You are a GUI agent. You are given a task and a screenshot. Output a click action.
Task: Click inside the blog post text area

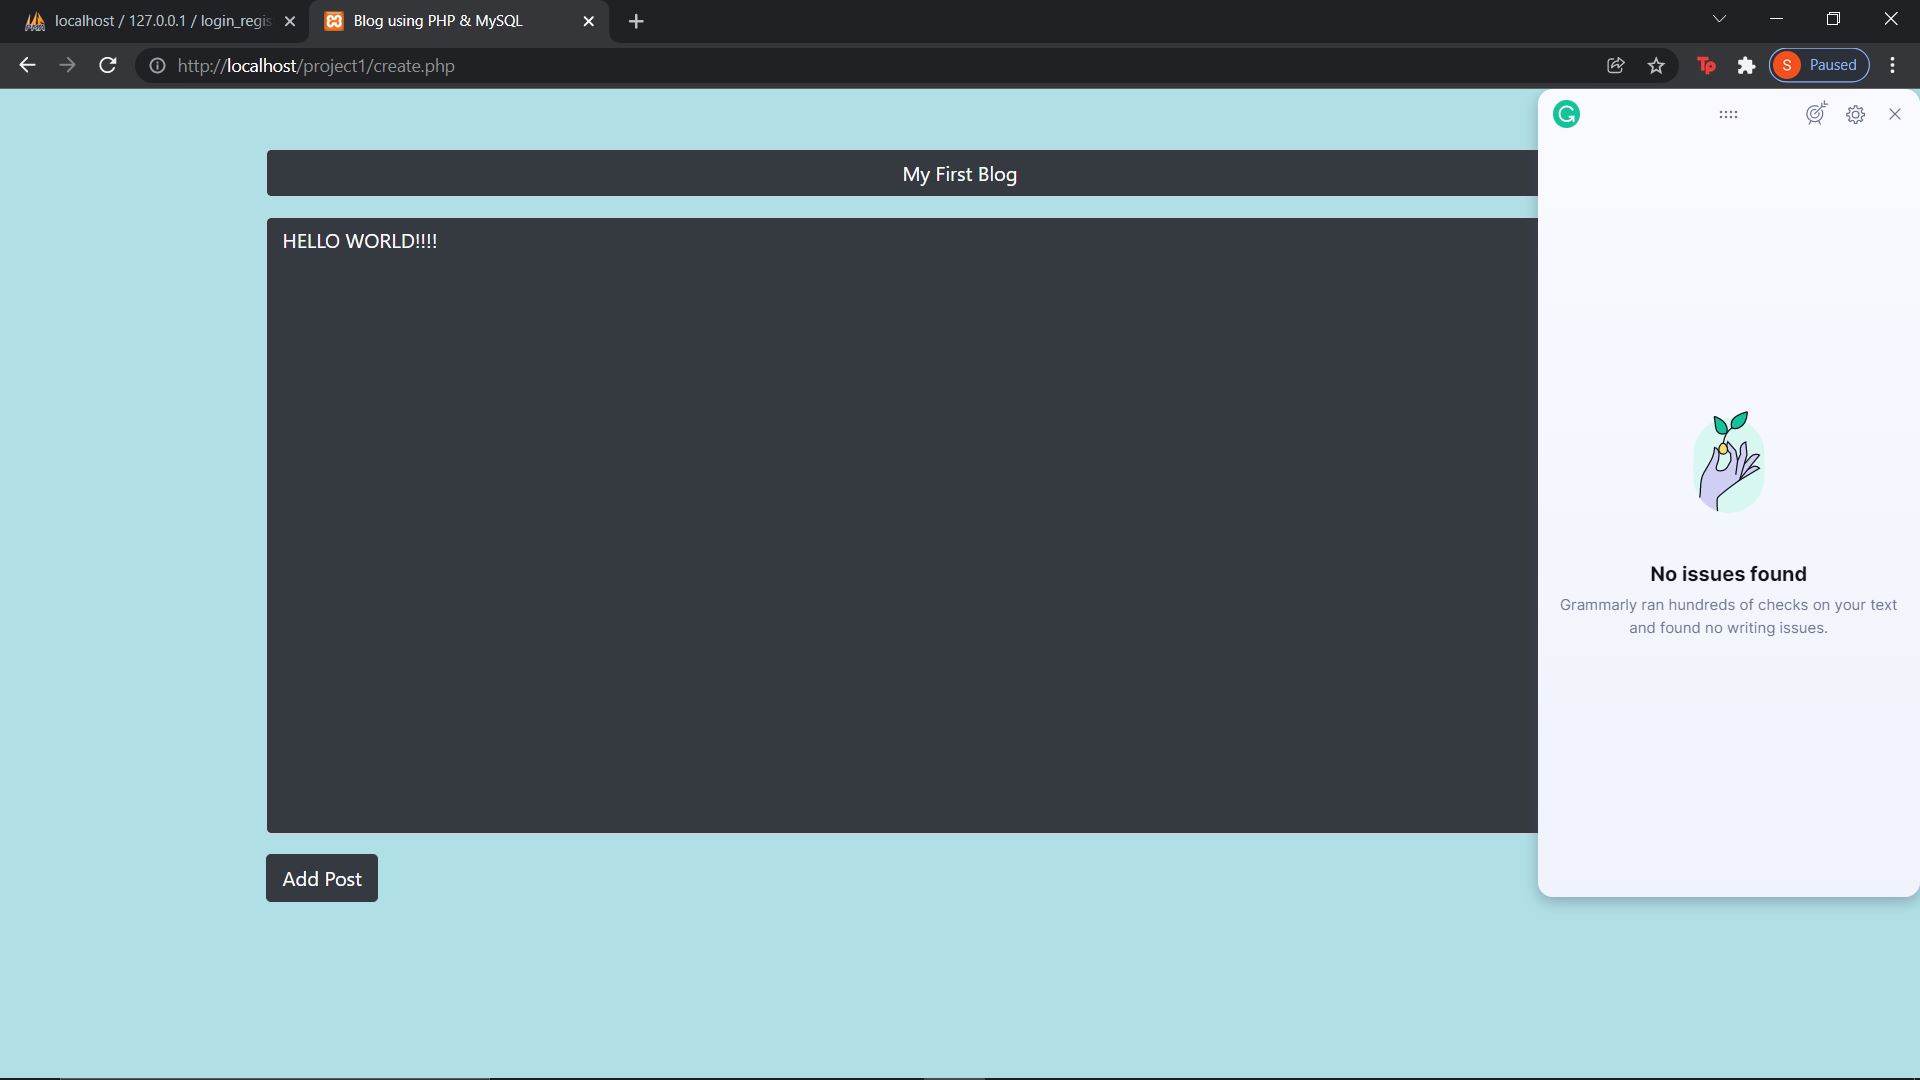point(800,500)
